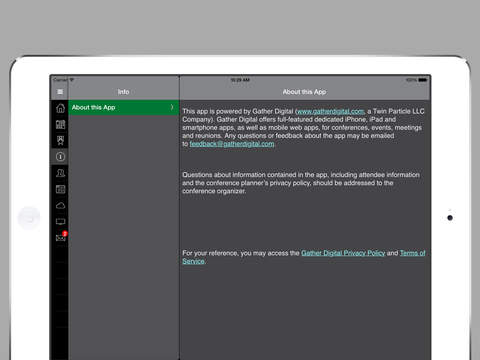
Task: Select the award ribbon sidebar icon
Action: (x=60, y=140)
